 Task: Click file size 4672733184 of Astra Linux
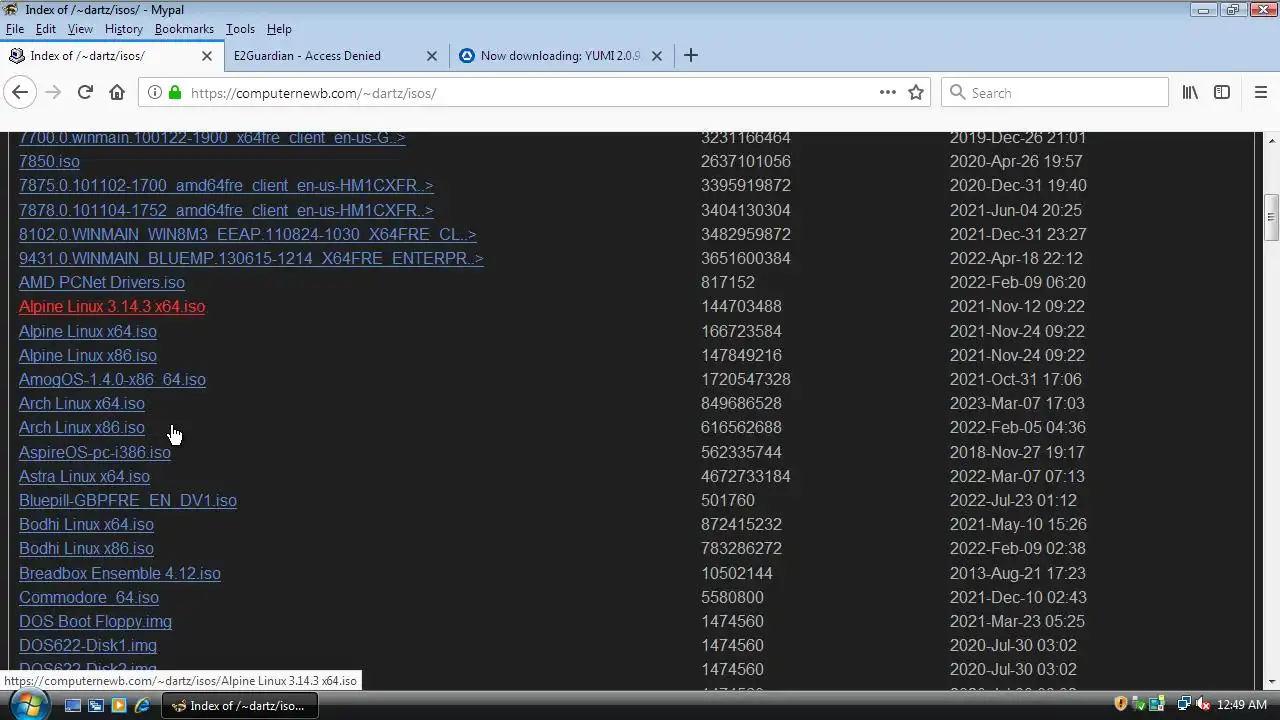point(746,476)
